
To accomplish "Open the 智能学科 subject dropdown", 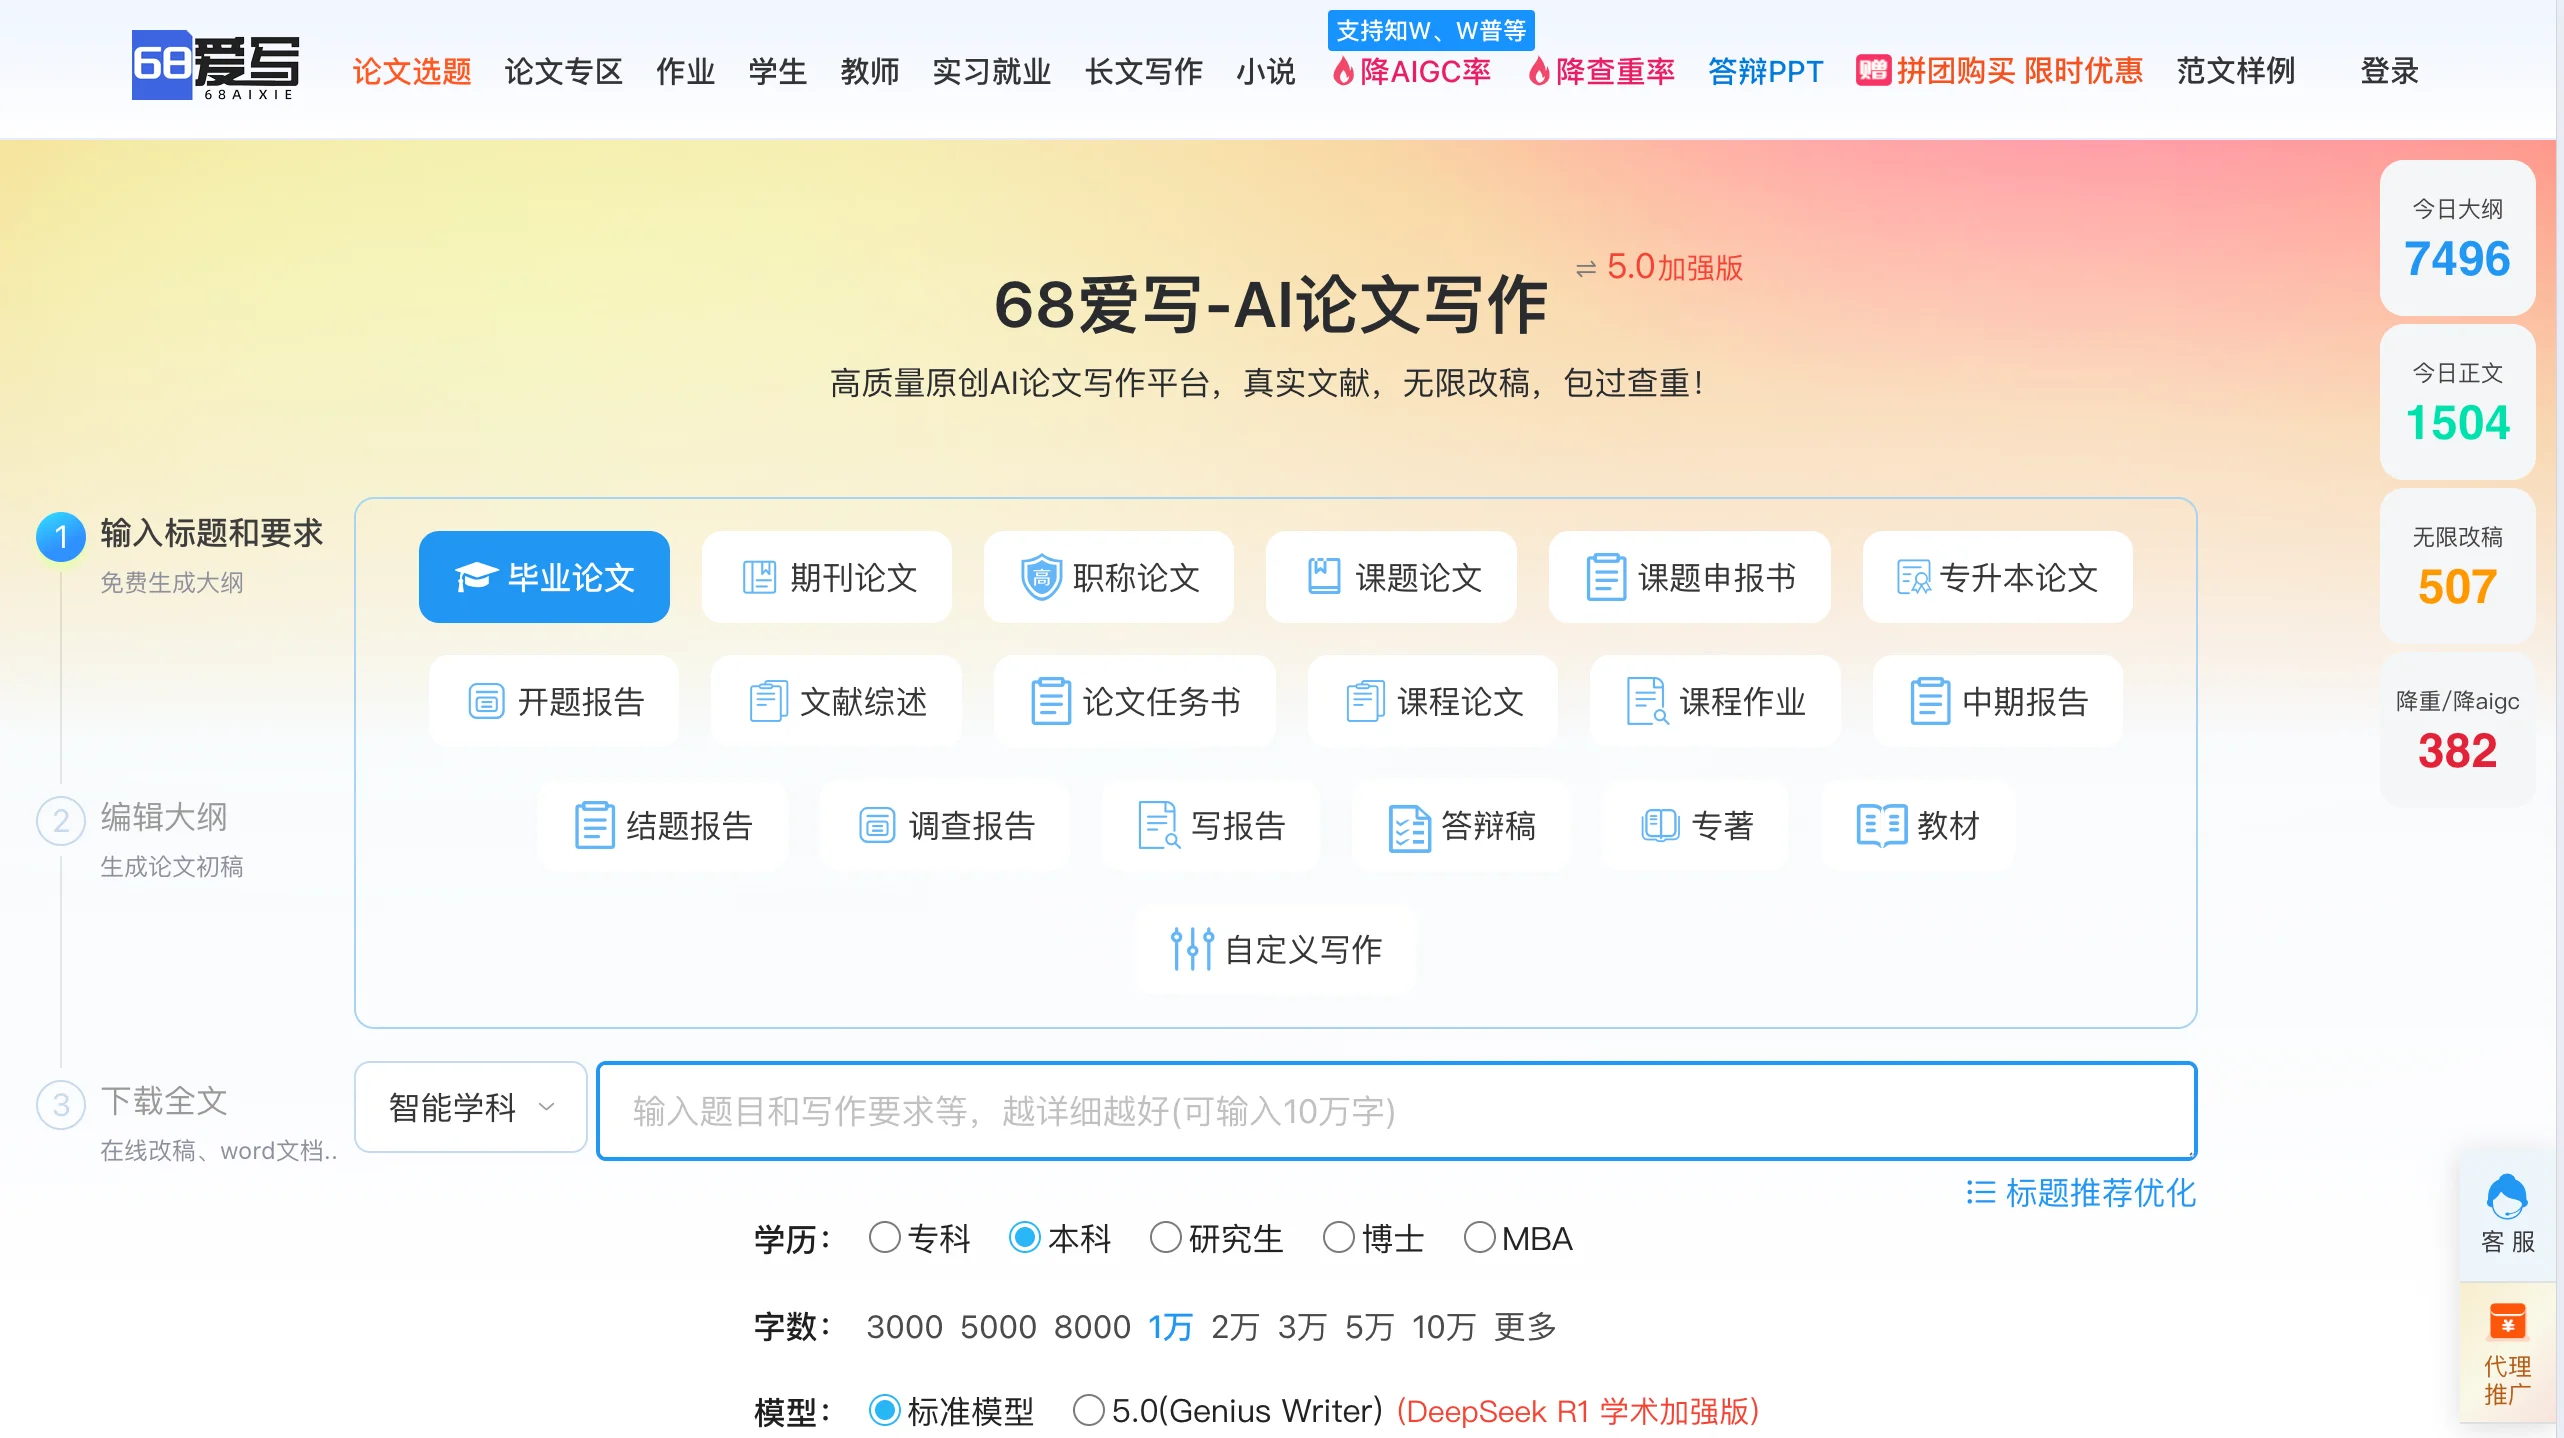I will point(469,1107).
